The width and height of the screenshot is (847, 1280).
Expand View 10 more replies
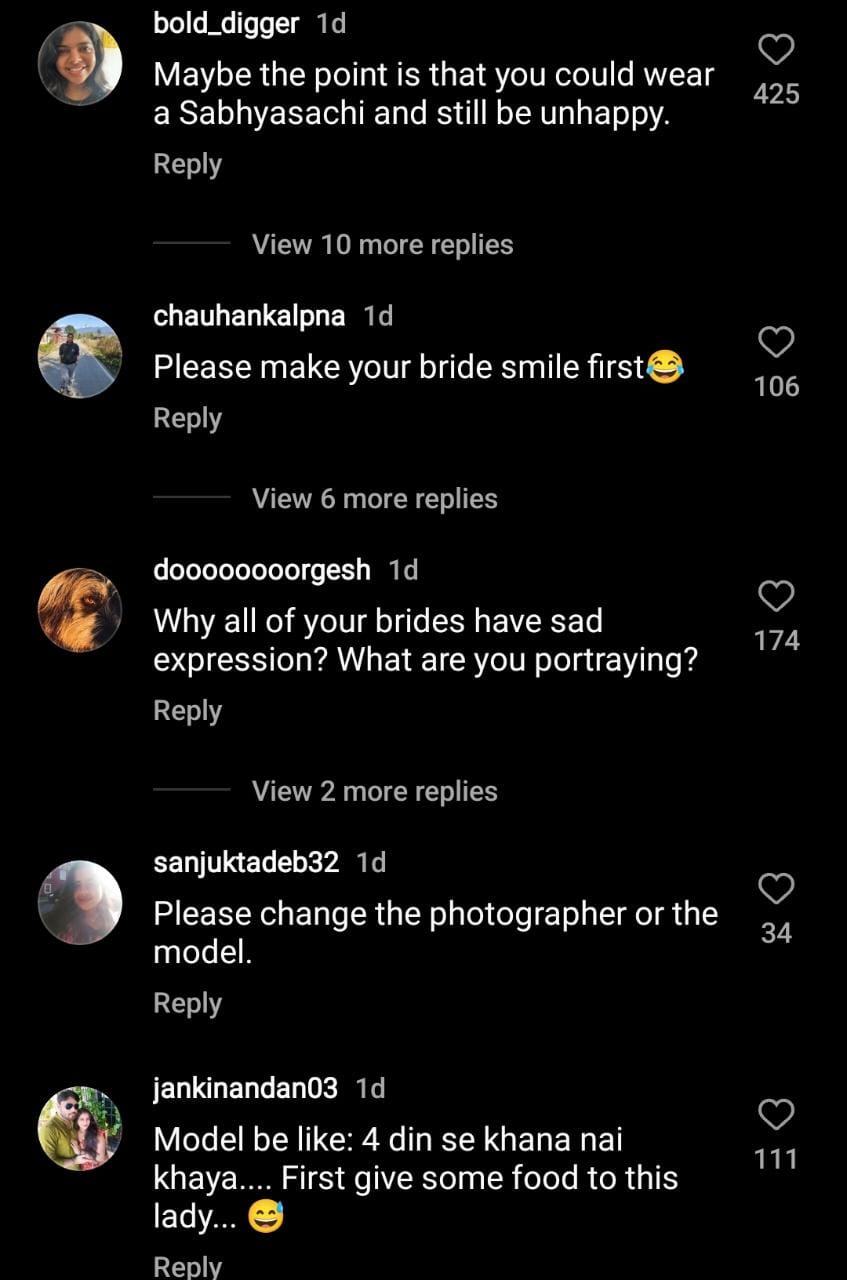pos(382,245)
